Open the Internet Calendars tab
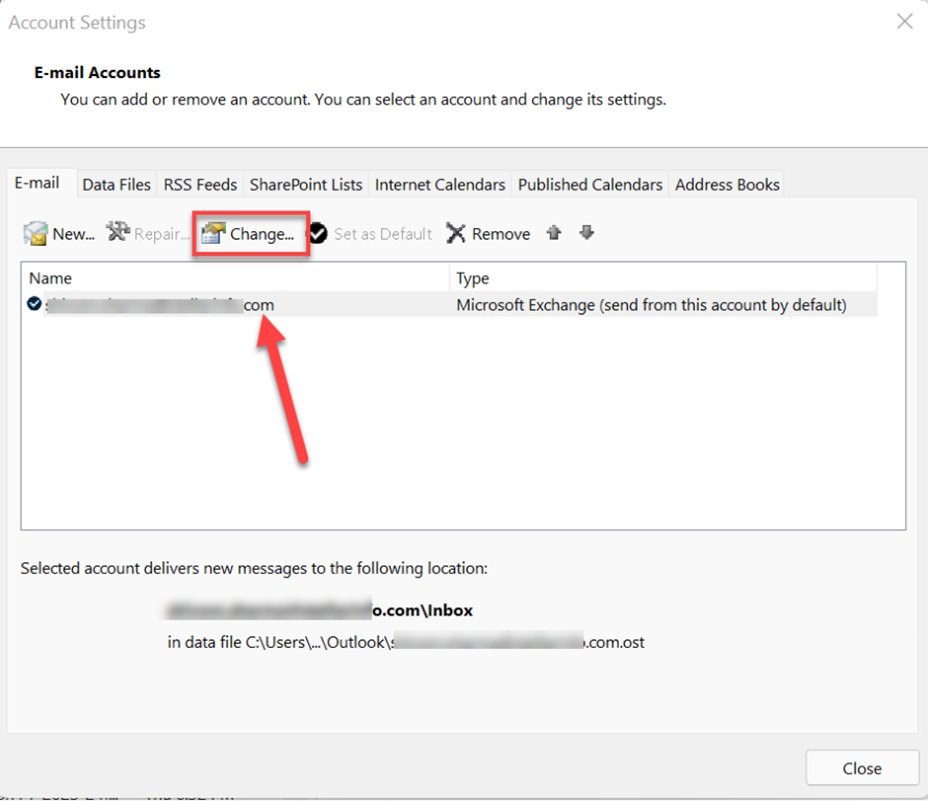This screenshot has width=928, height=801. (440, 185)
